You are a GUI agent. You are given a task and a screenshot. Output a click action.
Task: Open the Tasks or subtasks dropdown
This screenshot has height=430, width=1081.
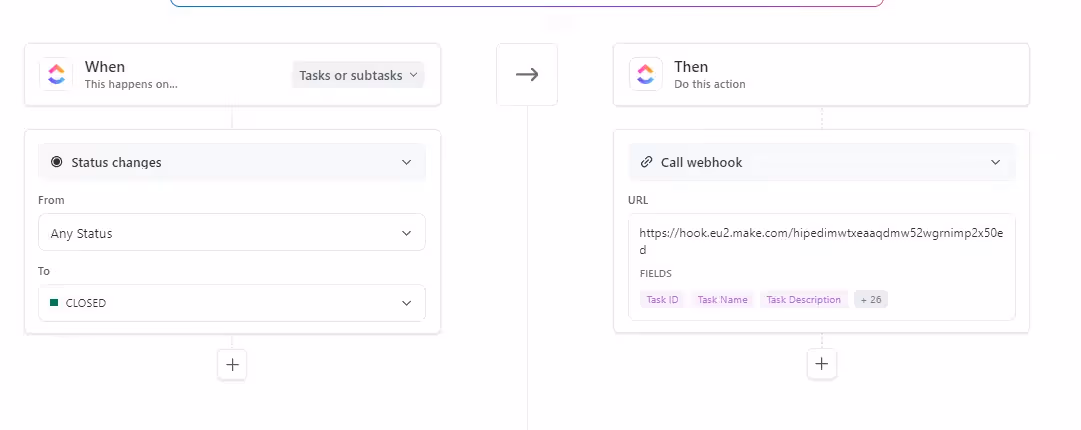[x=358, y=75]
